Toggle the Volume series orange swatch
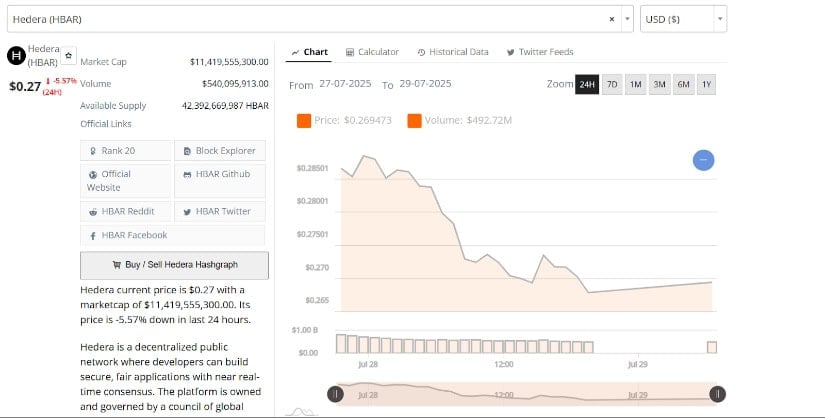 coord(414,121)
